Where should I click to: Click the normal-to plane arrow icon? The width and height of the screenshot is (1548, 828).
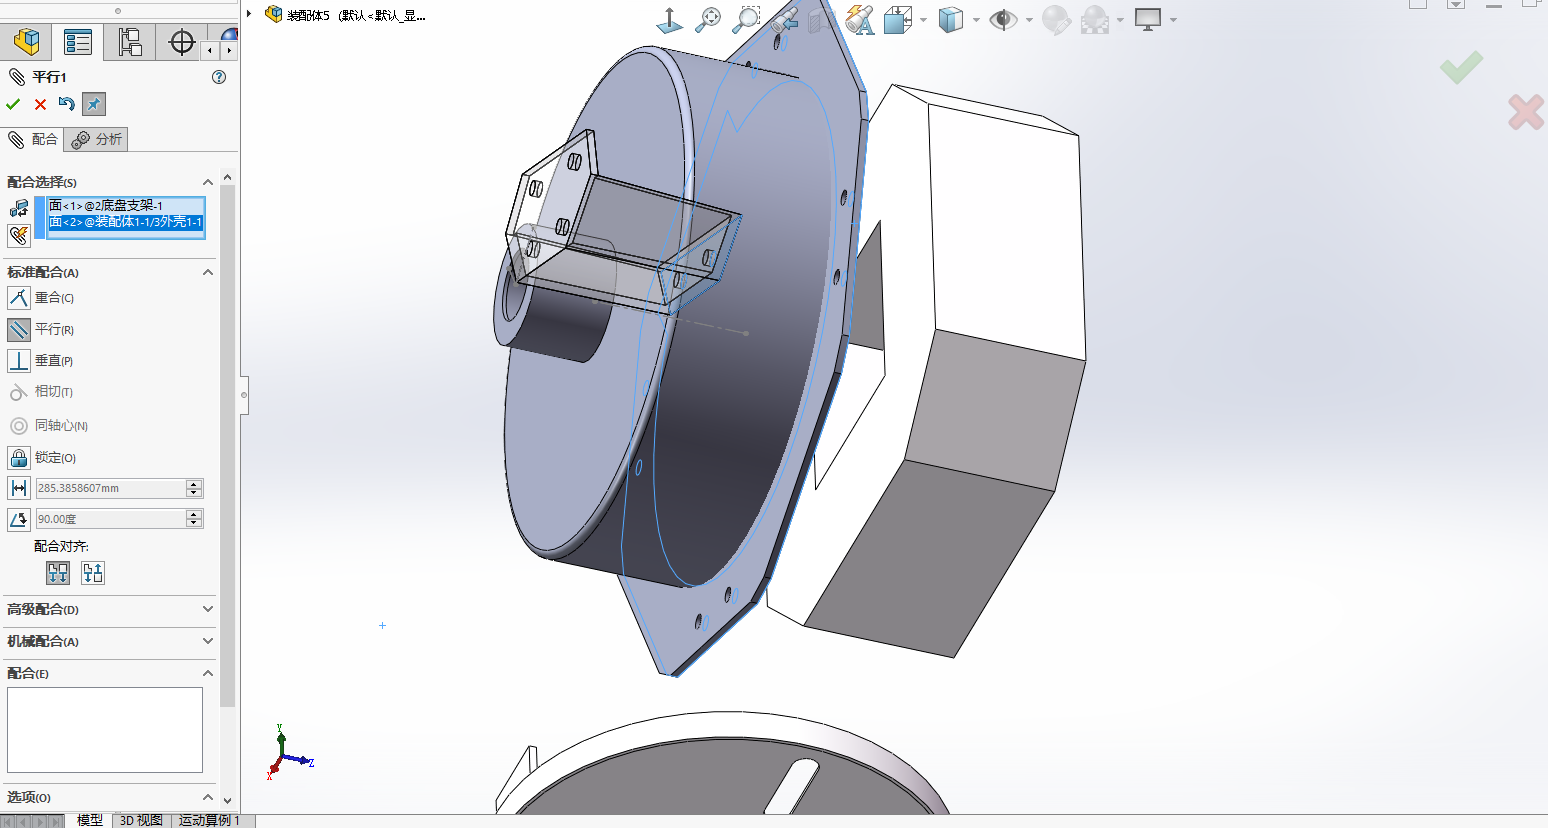669,20
